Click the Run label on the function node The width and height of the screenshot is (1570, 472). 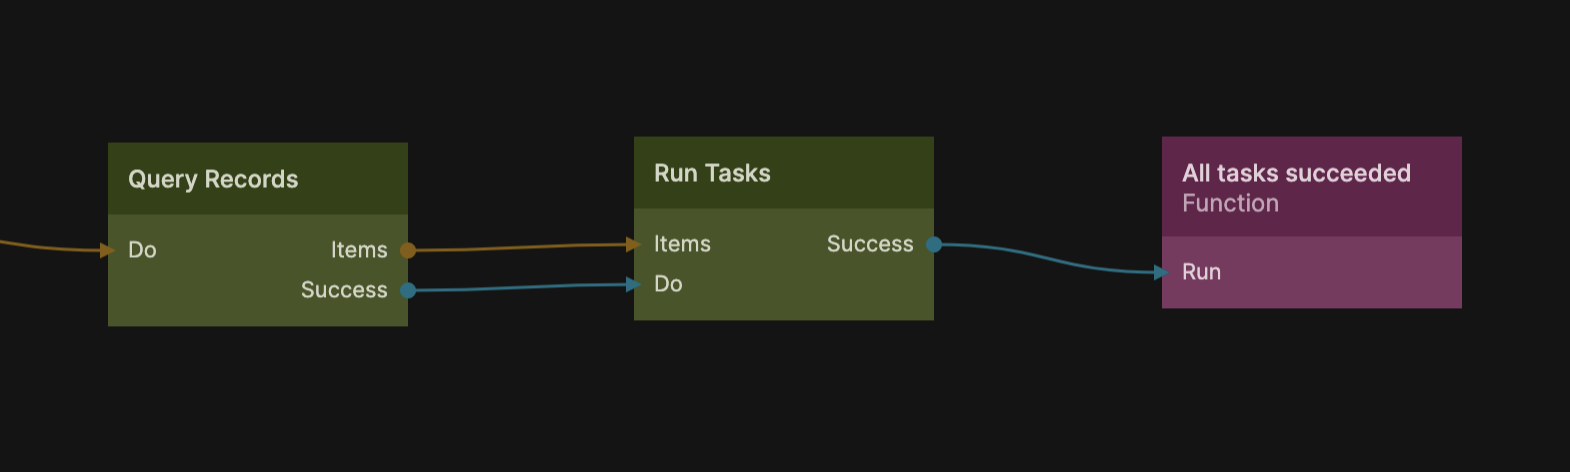[1201, 272]
